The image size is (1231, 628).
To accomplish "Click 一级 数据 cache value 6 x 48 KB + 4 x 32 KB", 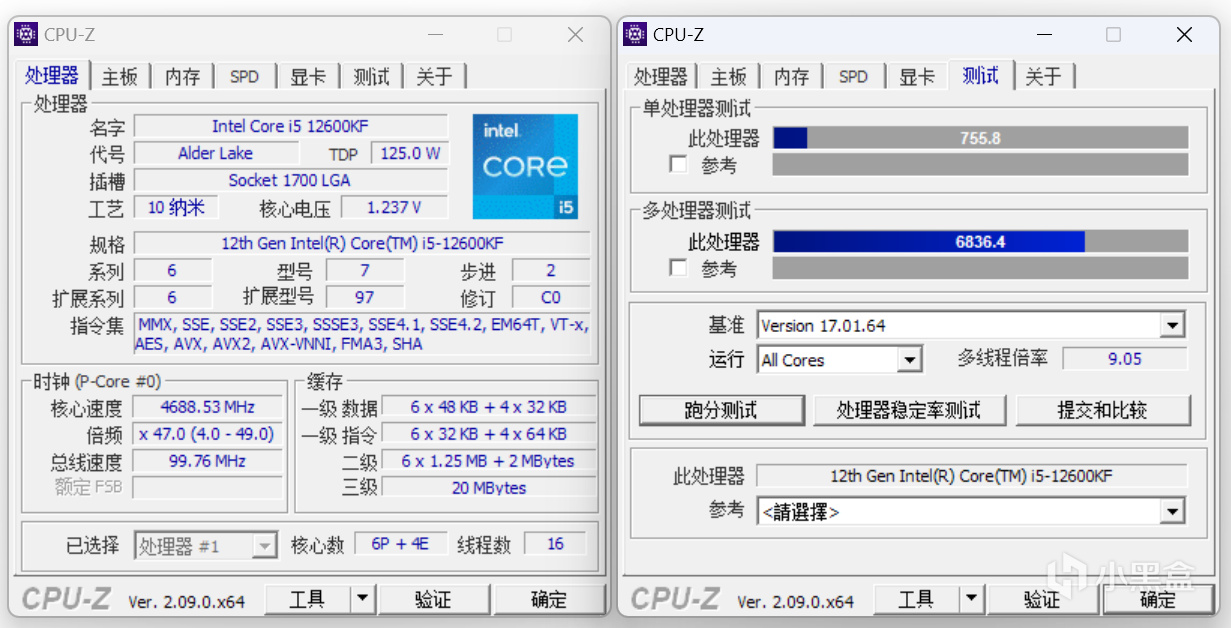I will [x=488, y=407].
